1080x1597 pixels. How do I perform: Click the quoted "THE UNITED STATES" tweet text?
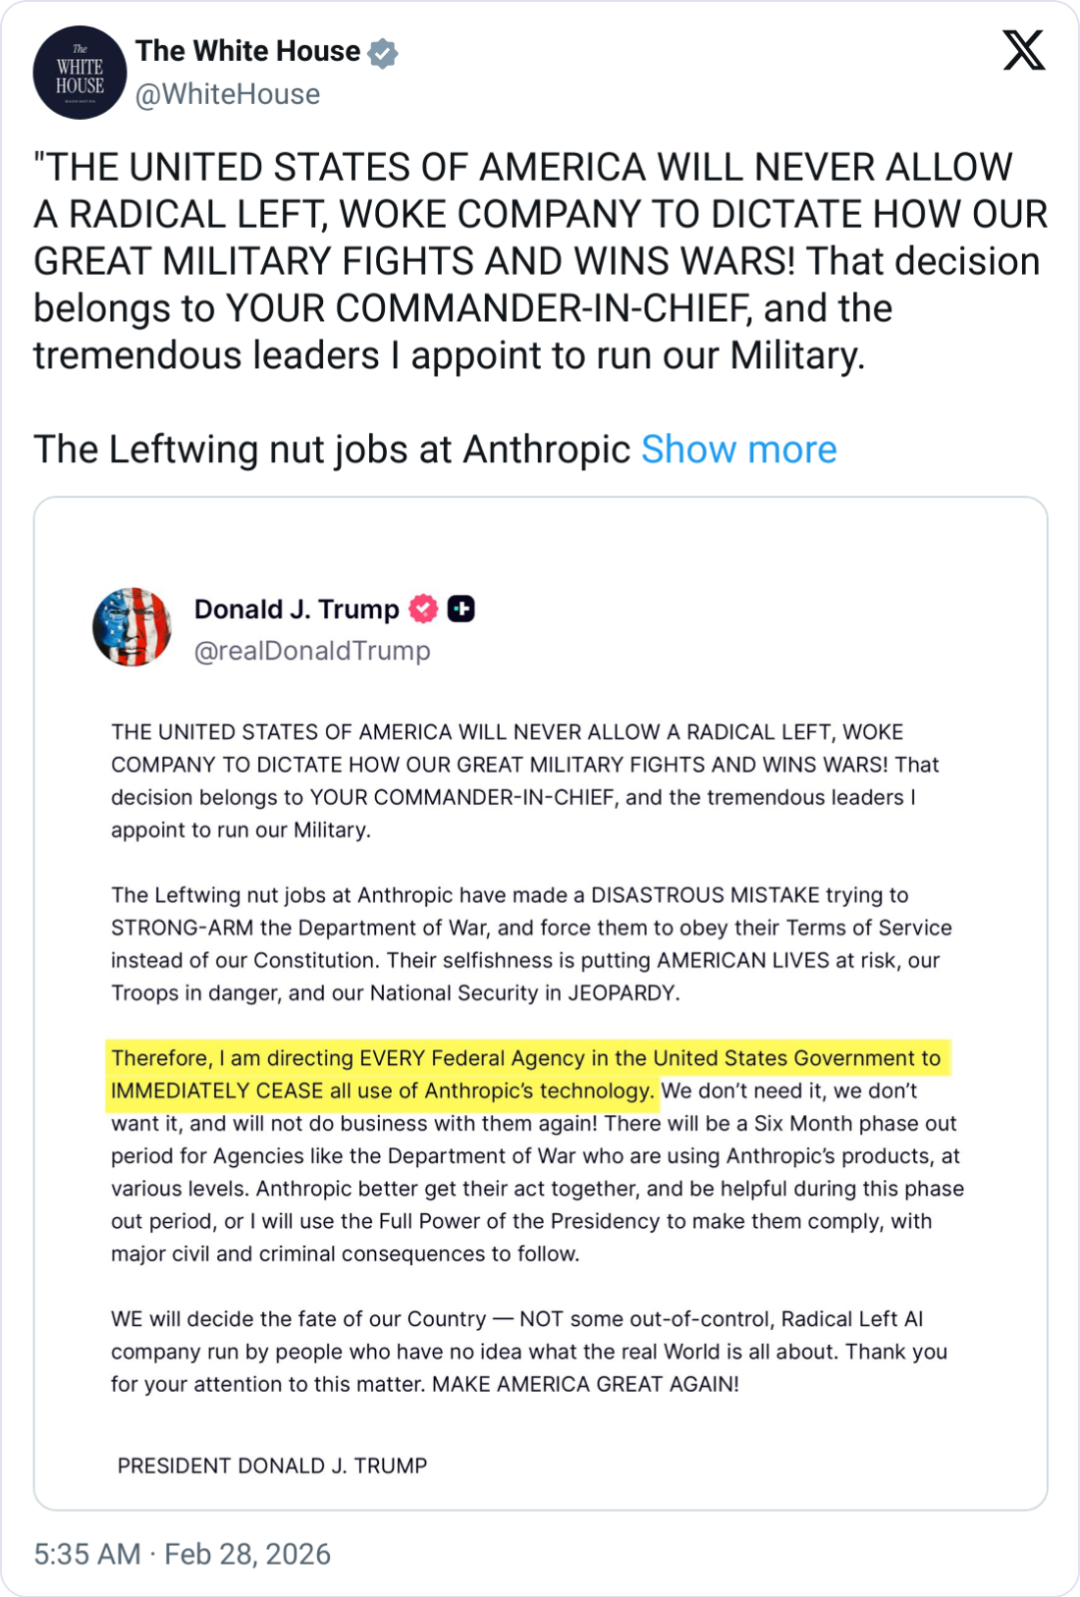coord(522,260)
